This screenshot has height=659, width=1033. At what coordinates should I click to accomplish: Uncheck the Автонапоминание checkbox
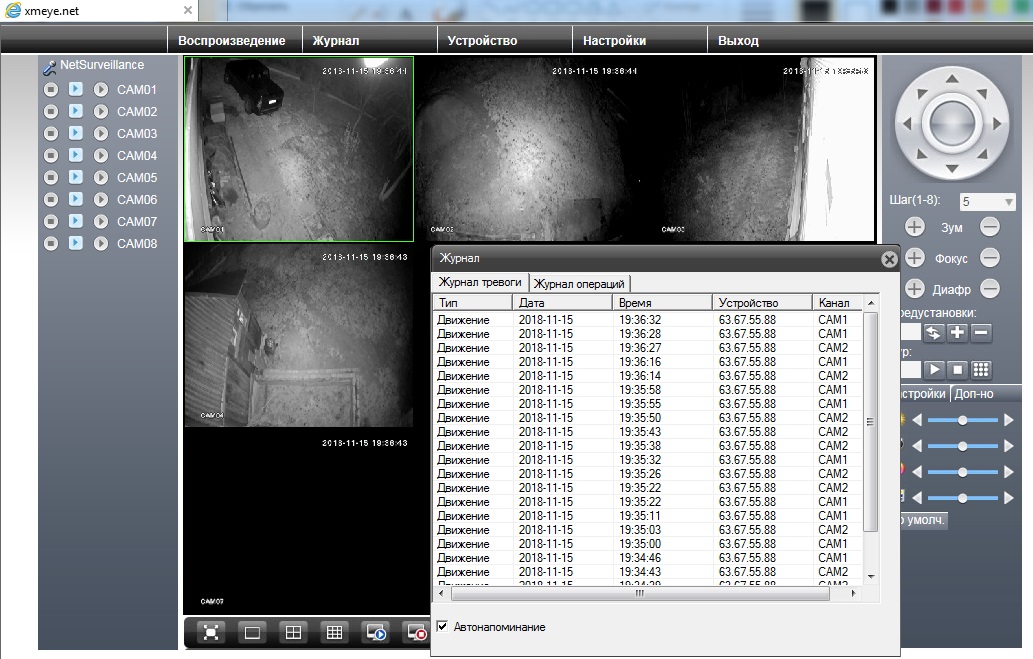point(443,627)
